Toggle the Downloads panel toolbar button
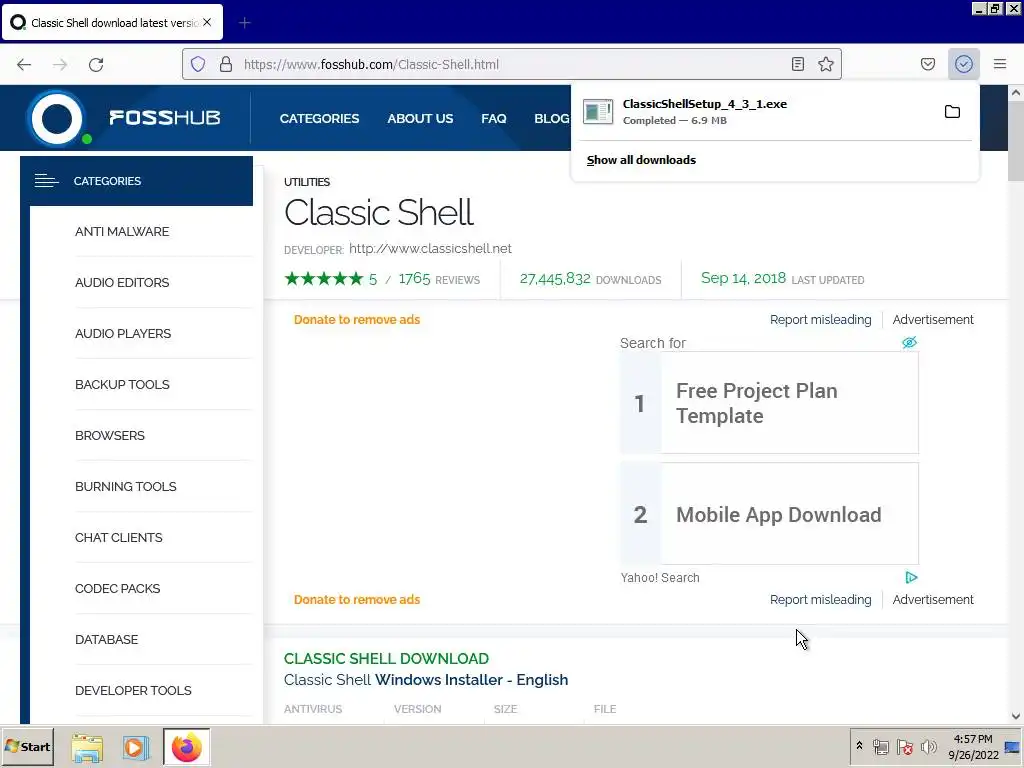 963,64
